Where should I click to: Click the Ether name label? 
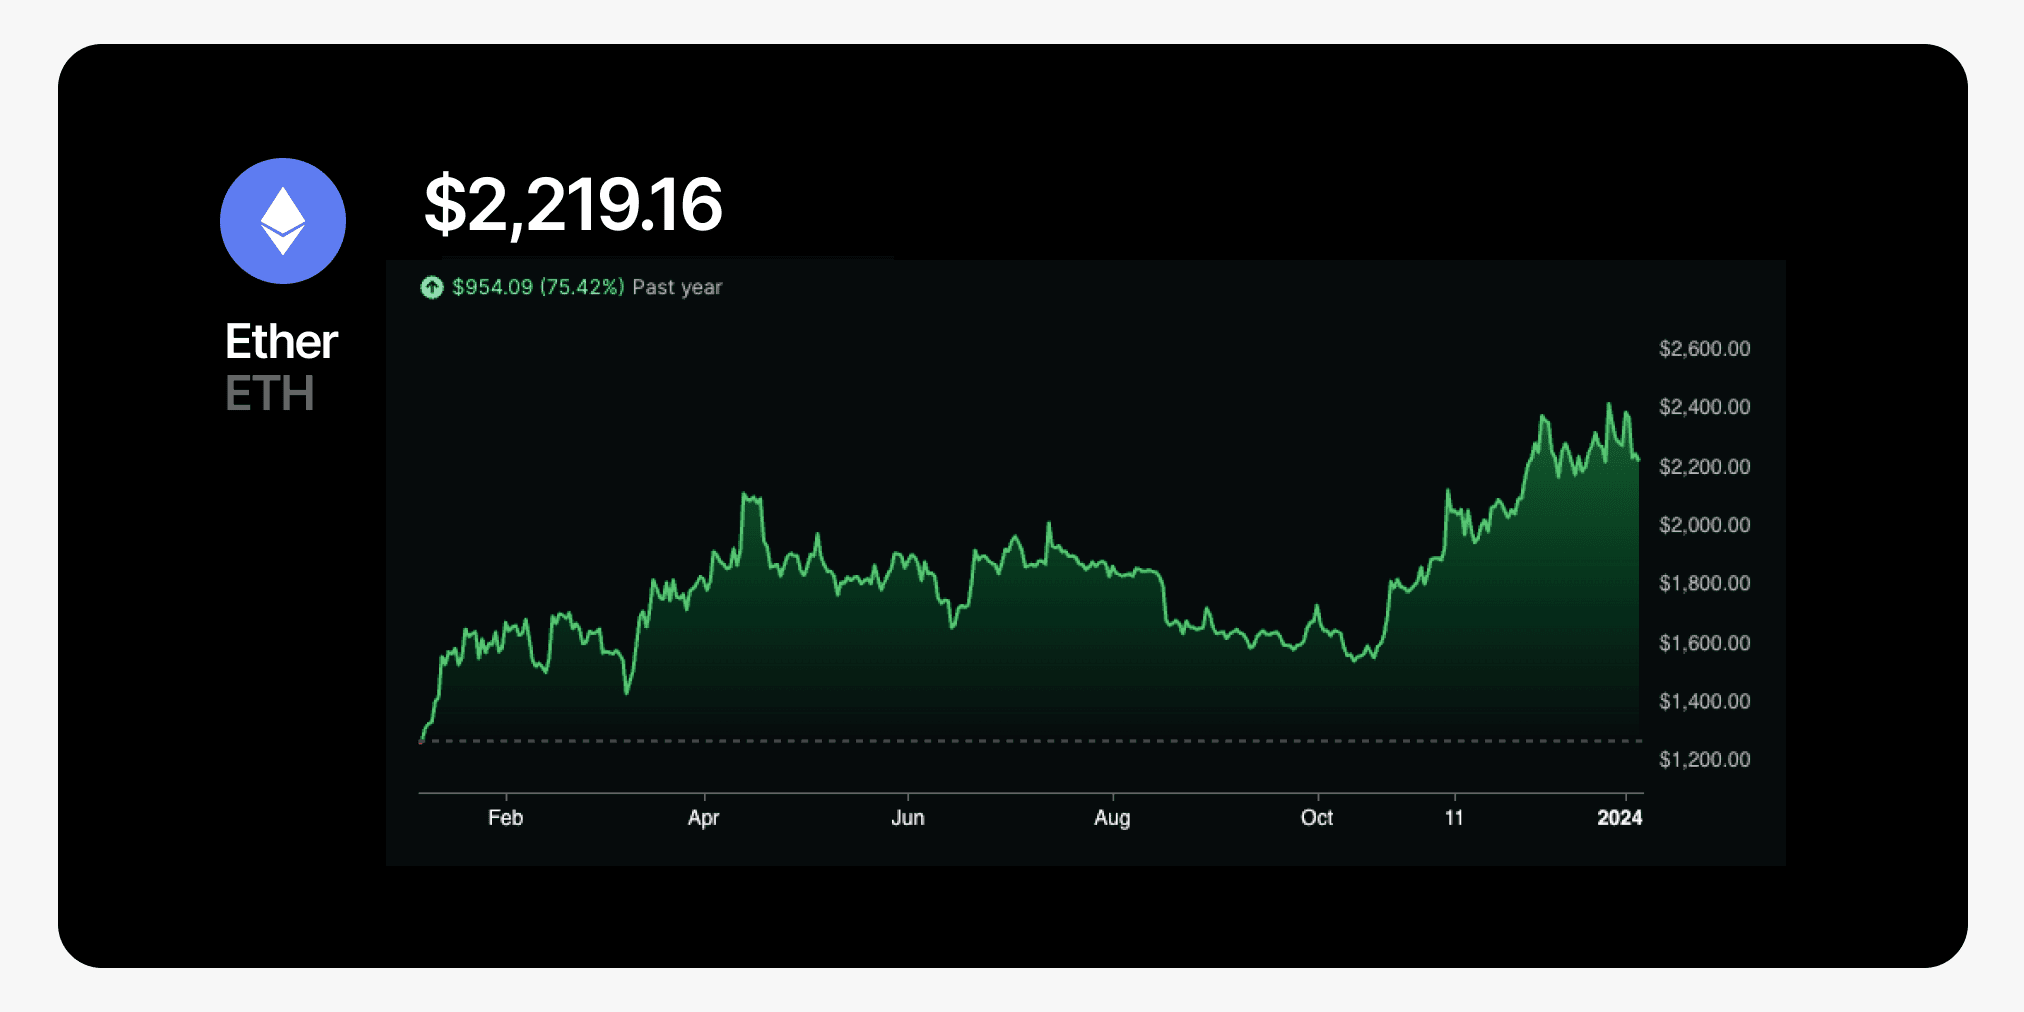281,342
